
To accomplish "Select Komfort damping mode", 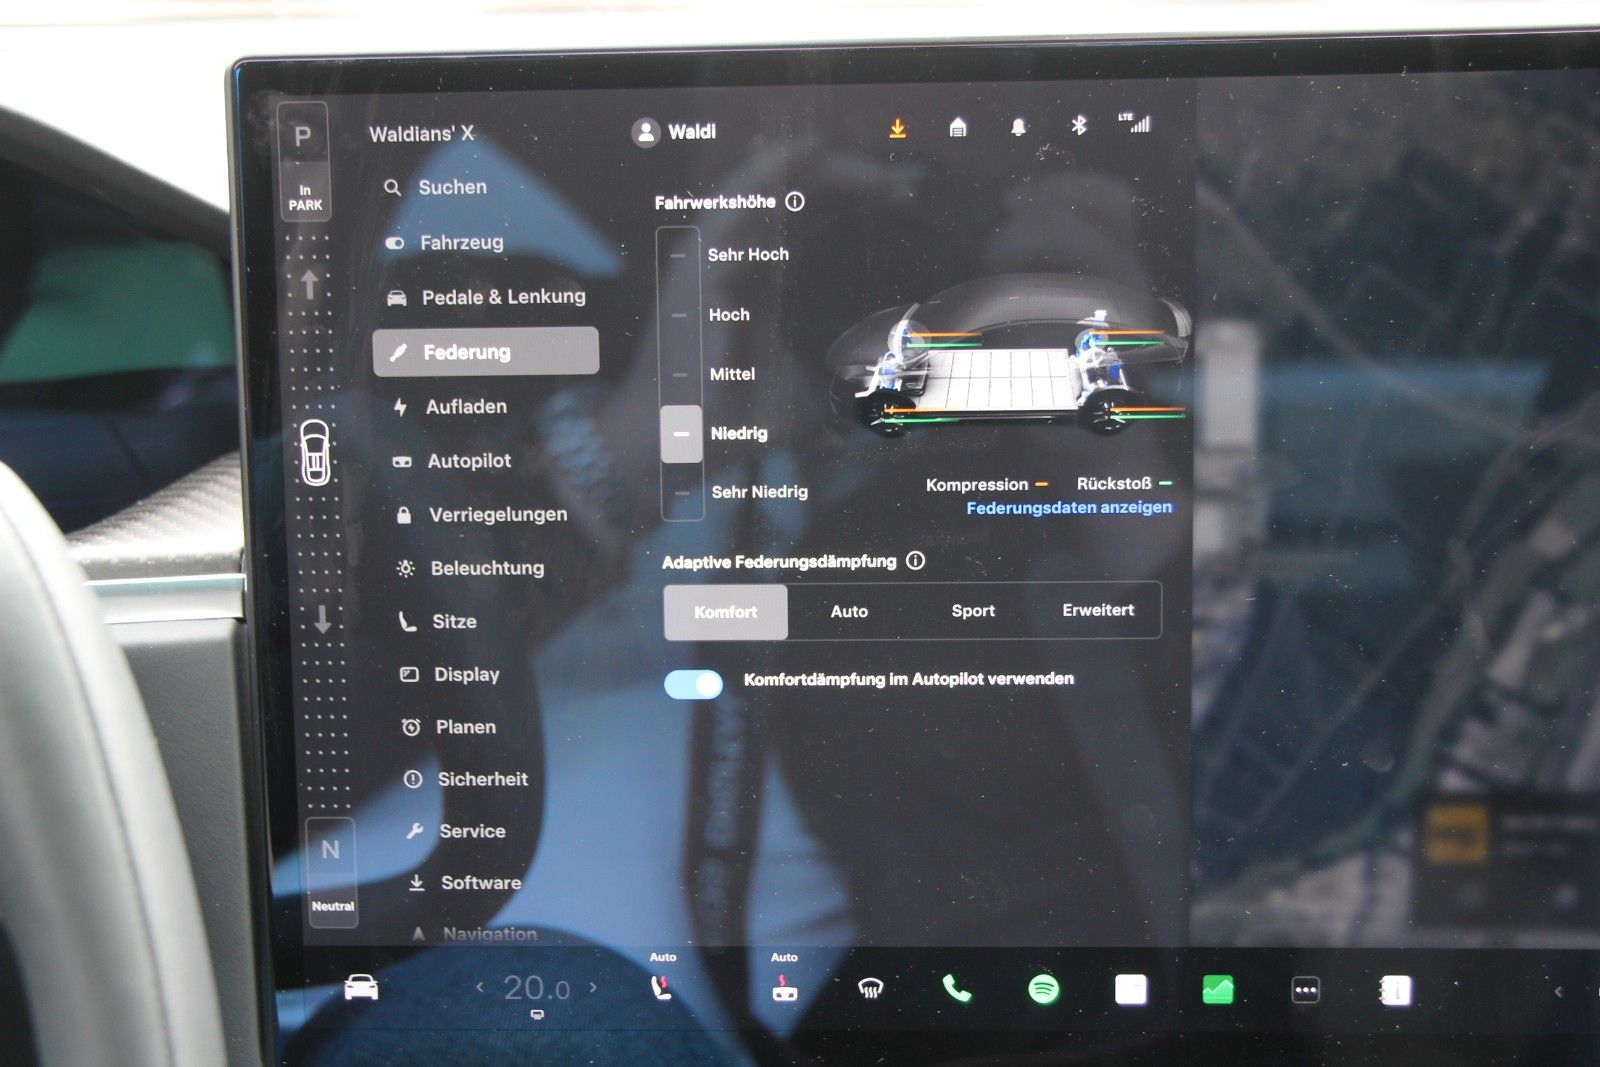I will (x=726, y=612).
